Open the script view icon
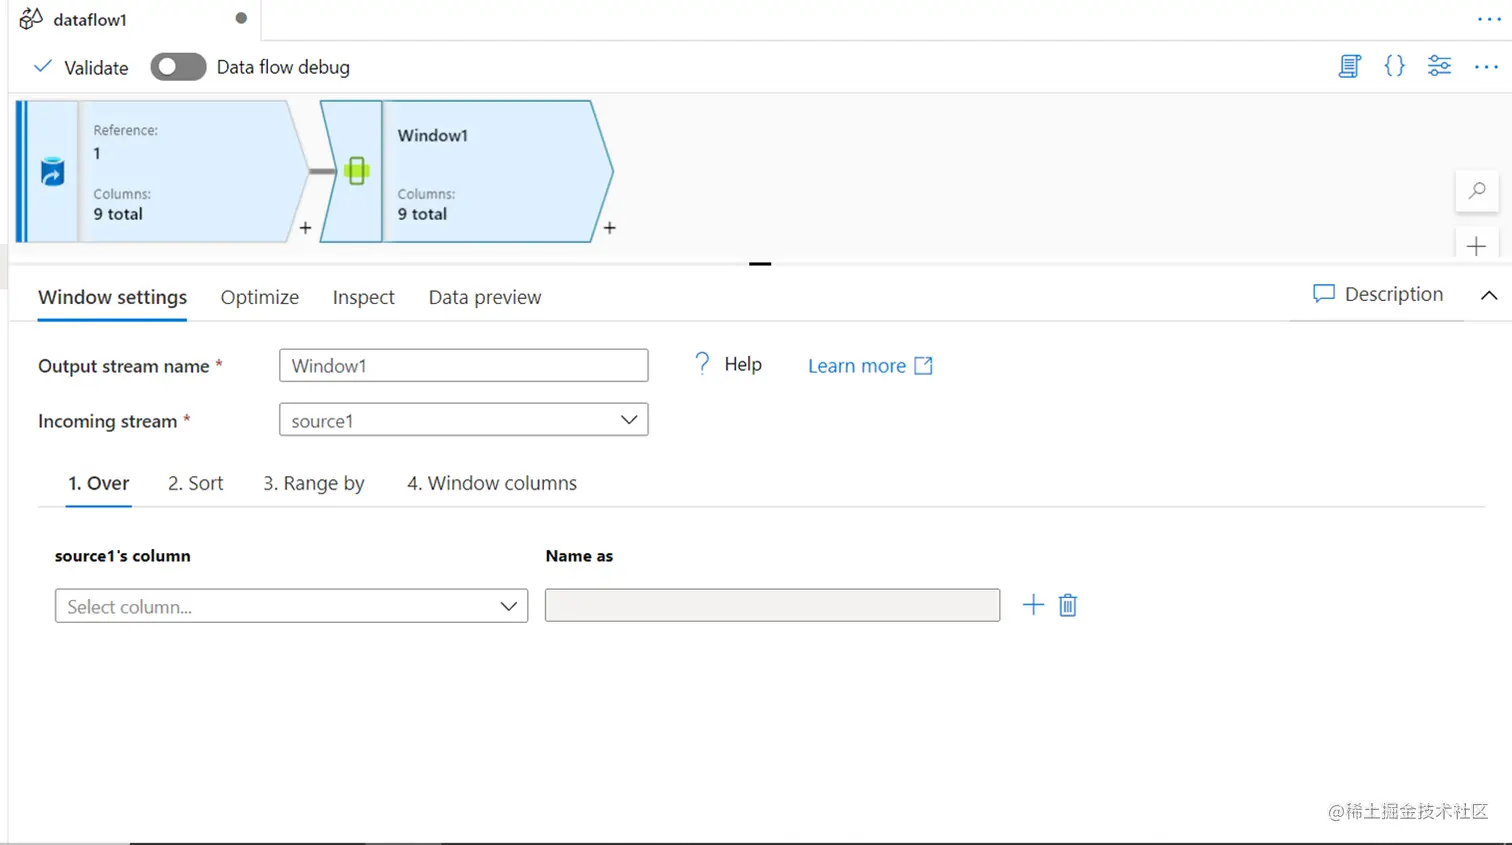Image resolution: width=1512 pixels, height=845 pixels. [x=1350, y=66]
